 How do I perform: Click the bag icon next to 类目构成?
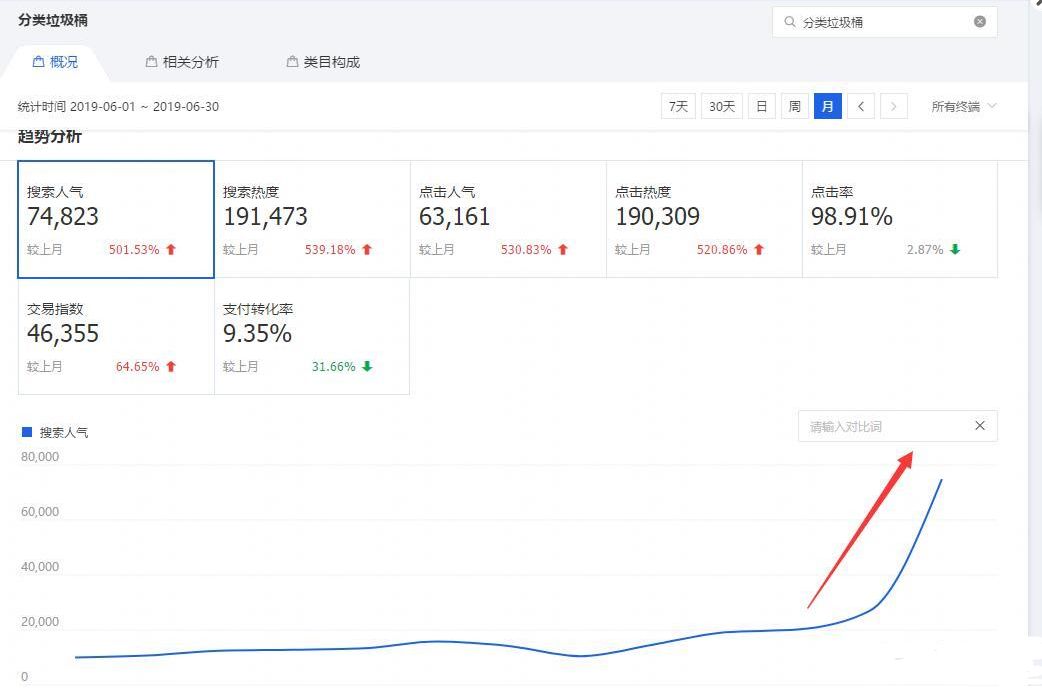(x=290, y=61)
